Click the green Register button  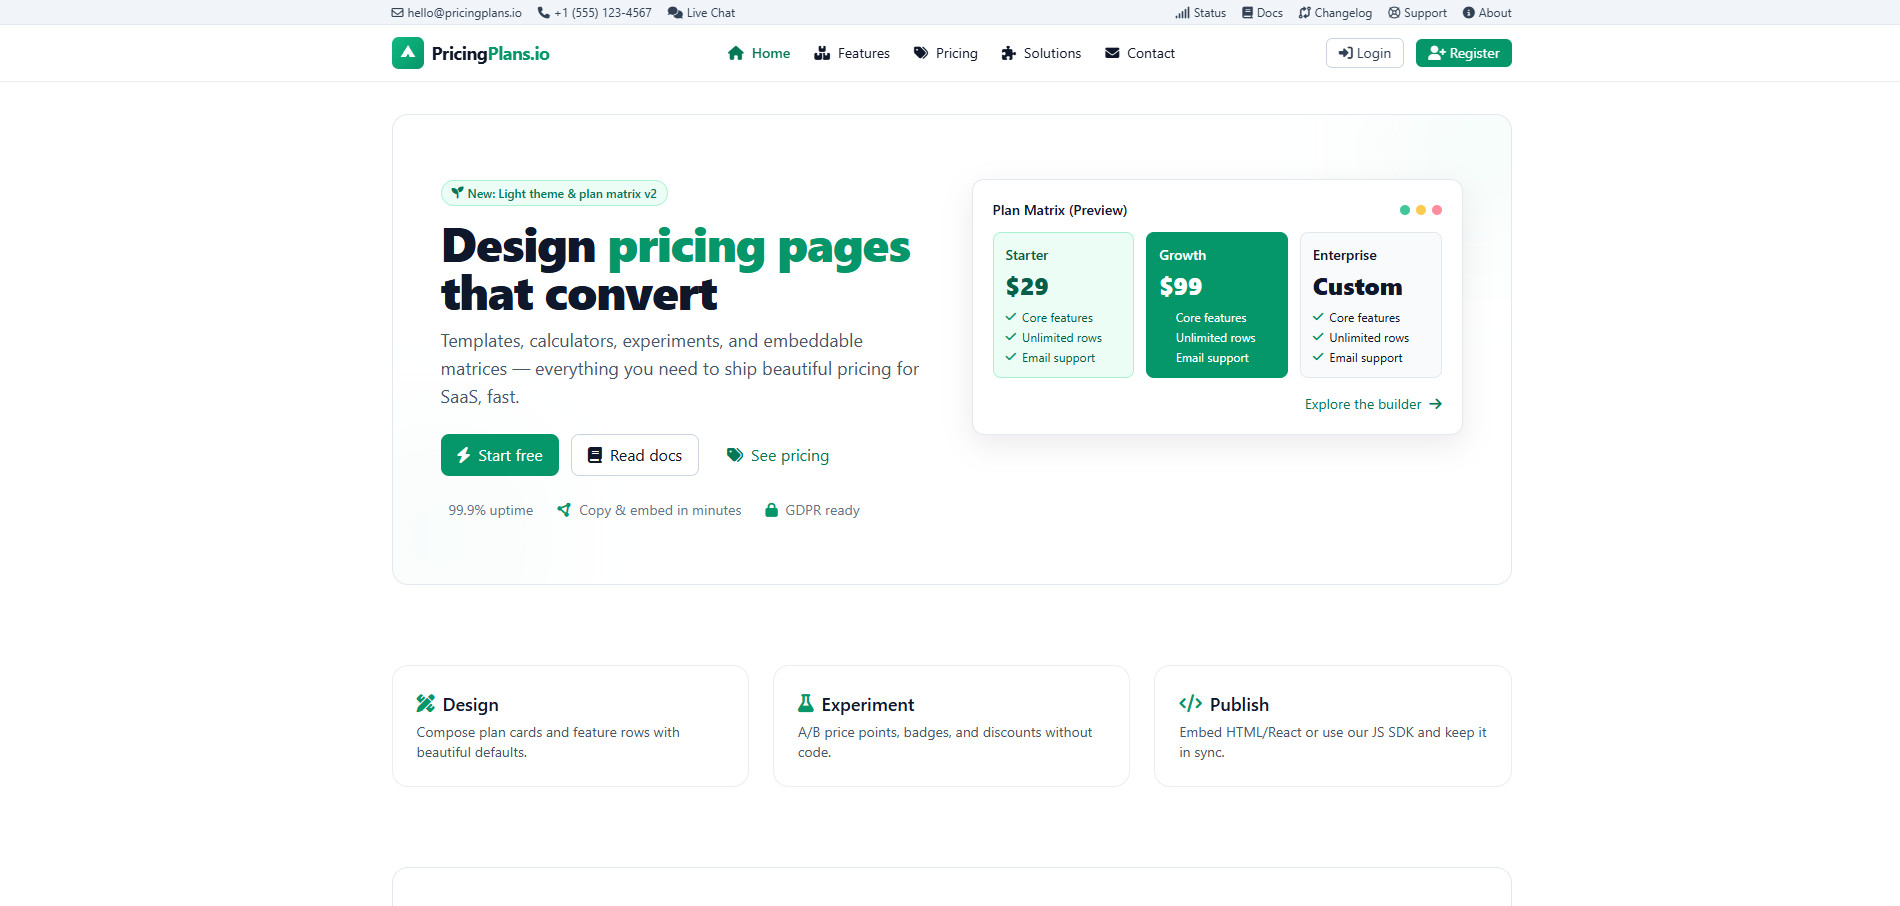pos(1464,53)
